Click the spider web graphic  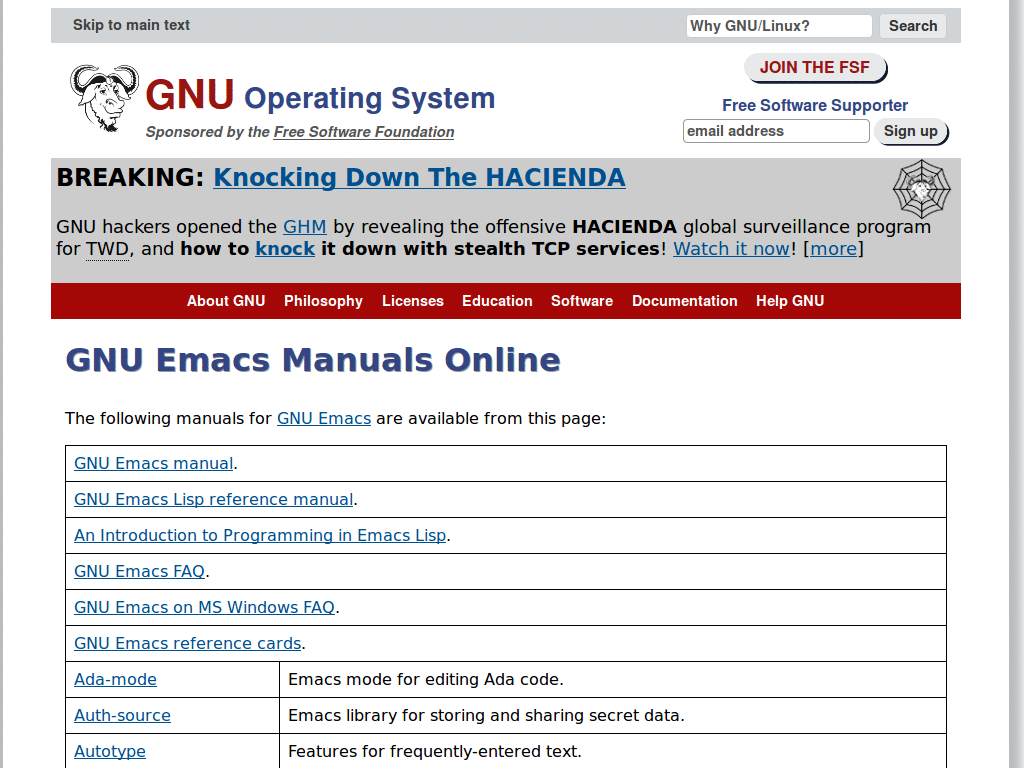point(920,188)
